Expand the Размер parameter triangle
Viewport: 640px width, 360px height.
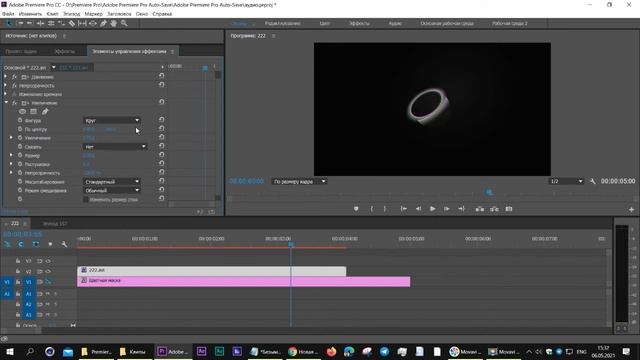(11, 155)
